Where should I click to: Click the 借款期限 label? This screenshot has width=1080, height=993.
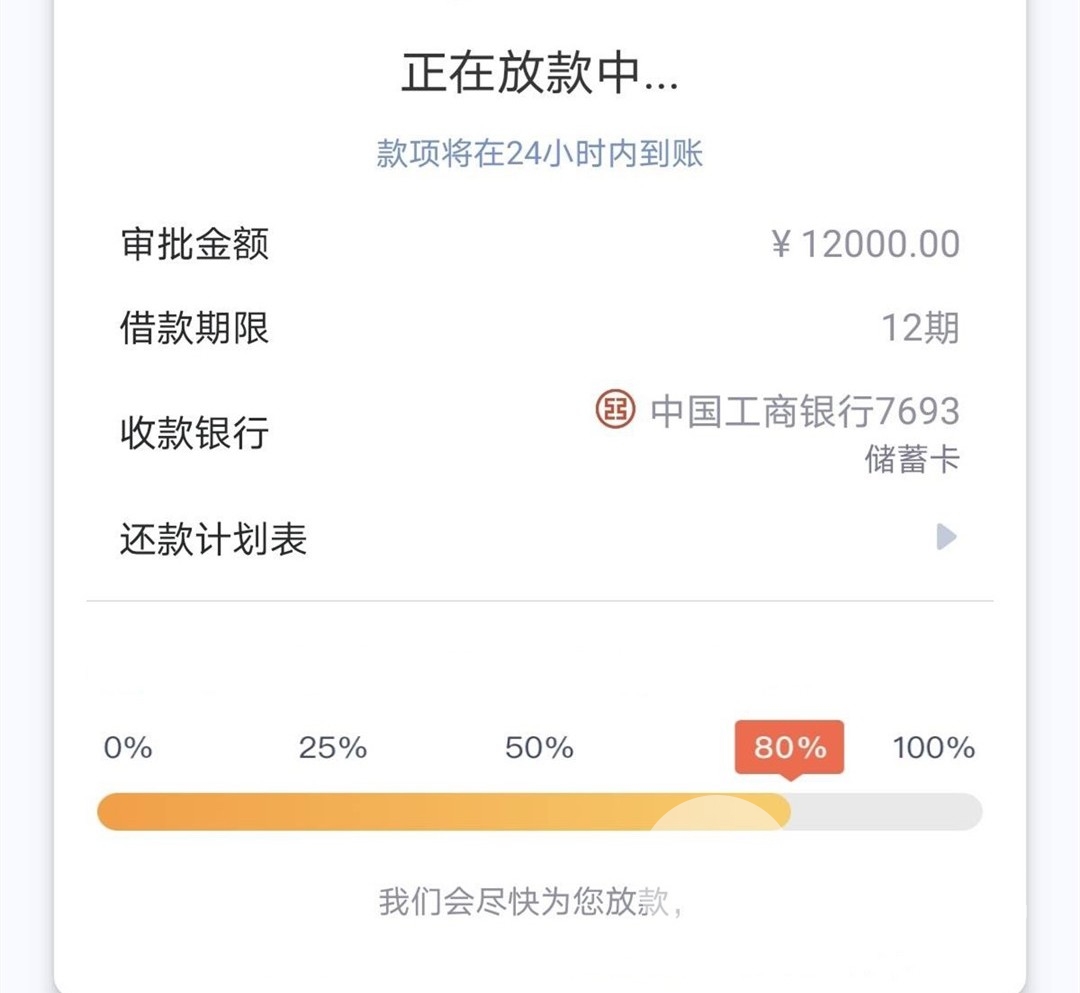194,328
